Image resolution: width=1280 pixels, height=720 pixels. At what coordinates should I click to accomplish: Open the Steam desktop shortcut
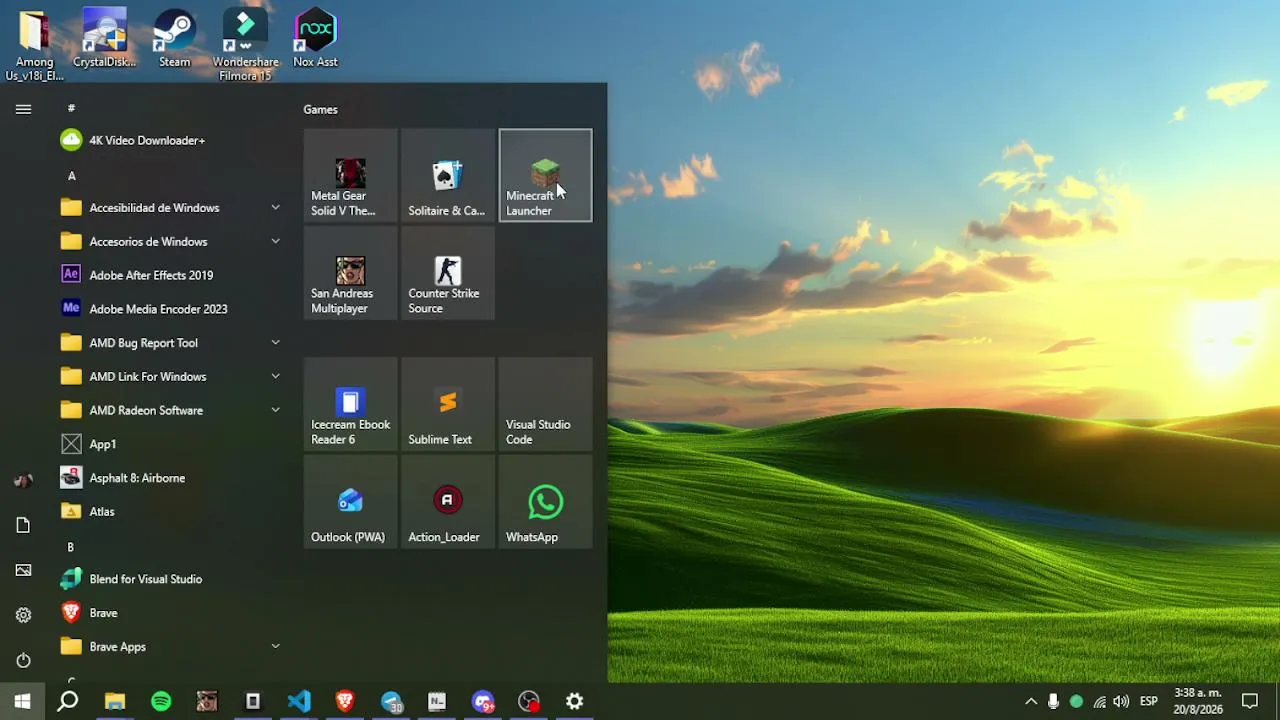(x=174, y=40)
